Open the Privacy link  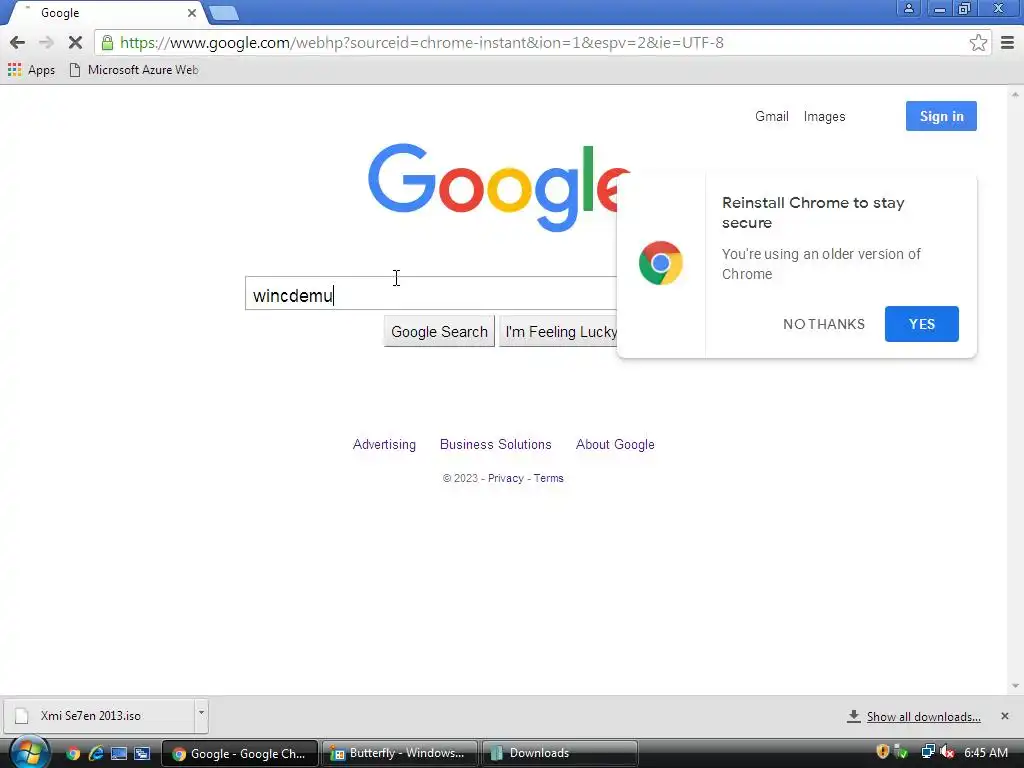[505, 478]
